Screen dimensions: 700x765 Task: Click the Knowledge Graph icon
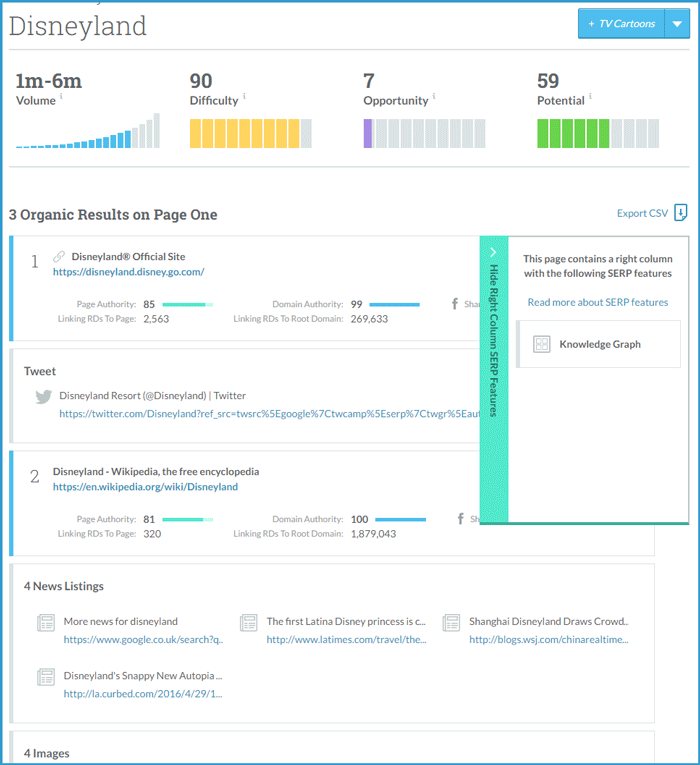(x=542, y=344)
